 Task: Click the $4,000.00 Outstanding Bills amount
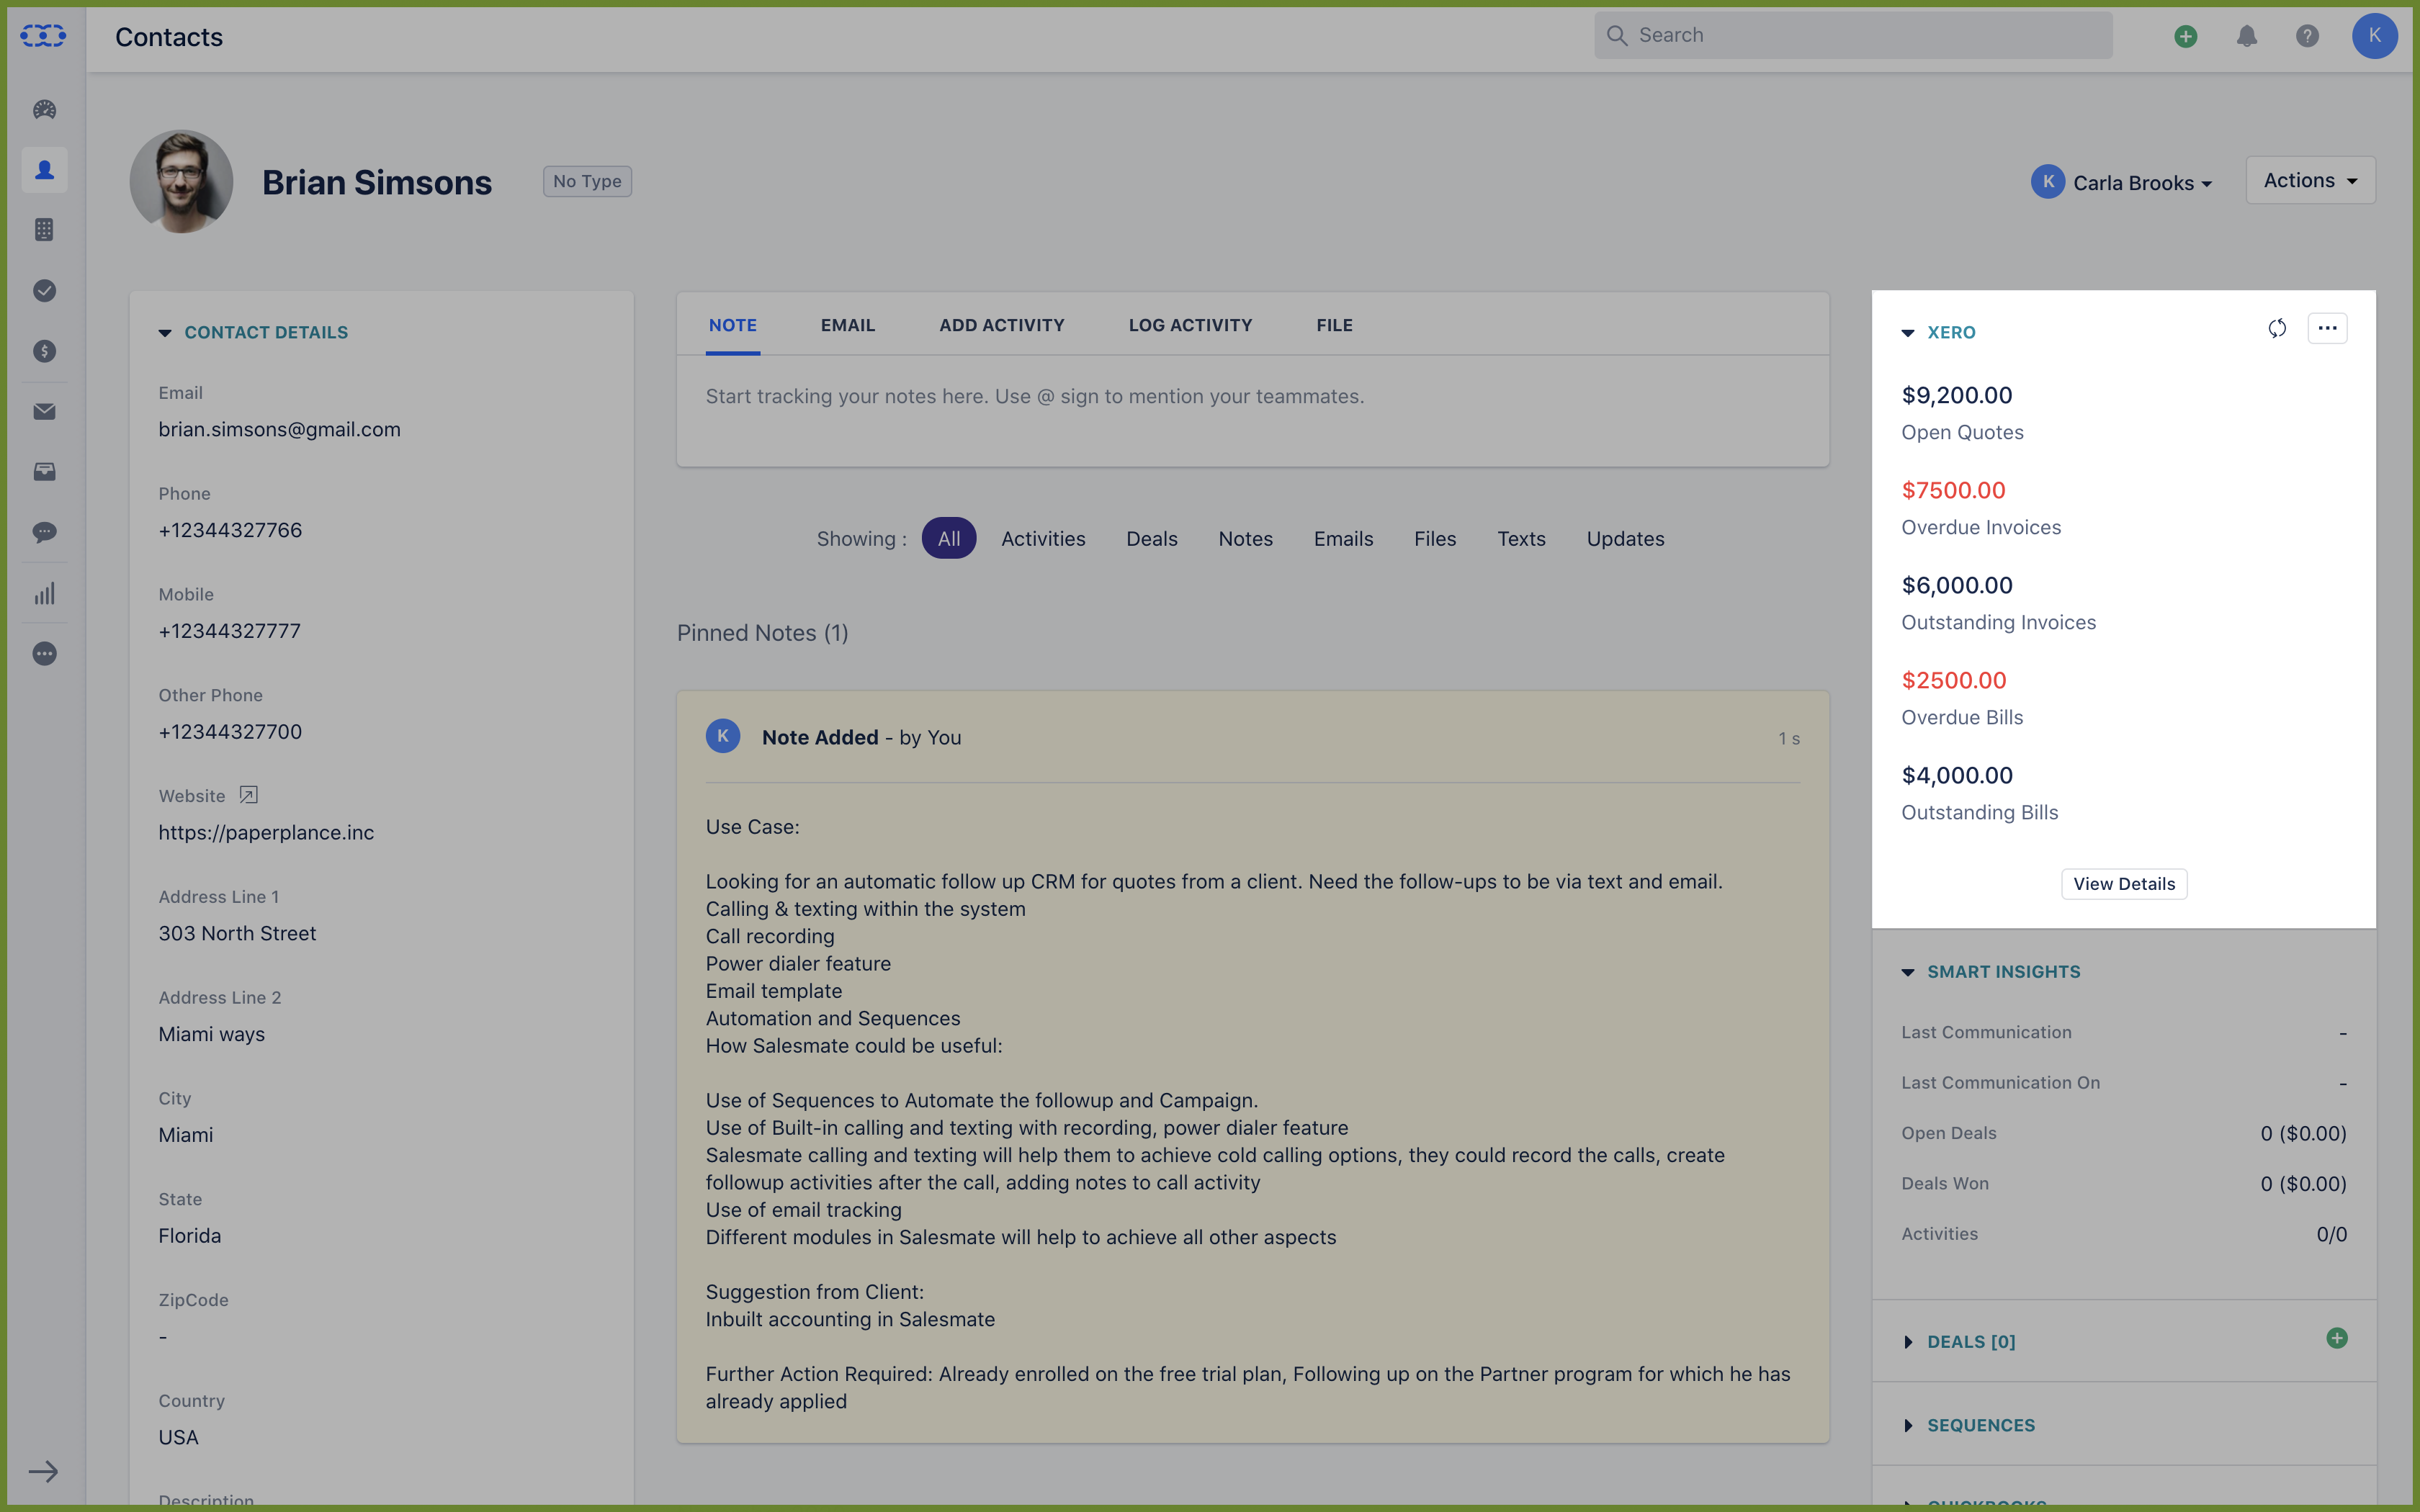coord(1957,775)
